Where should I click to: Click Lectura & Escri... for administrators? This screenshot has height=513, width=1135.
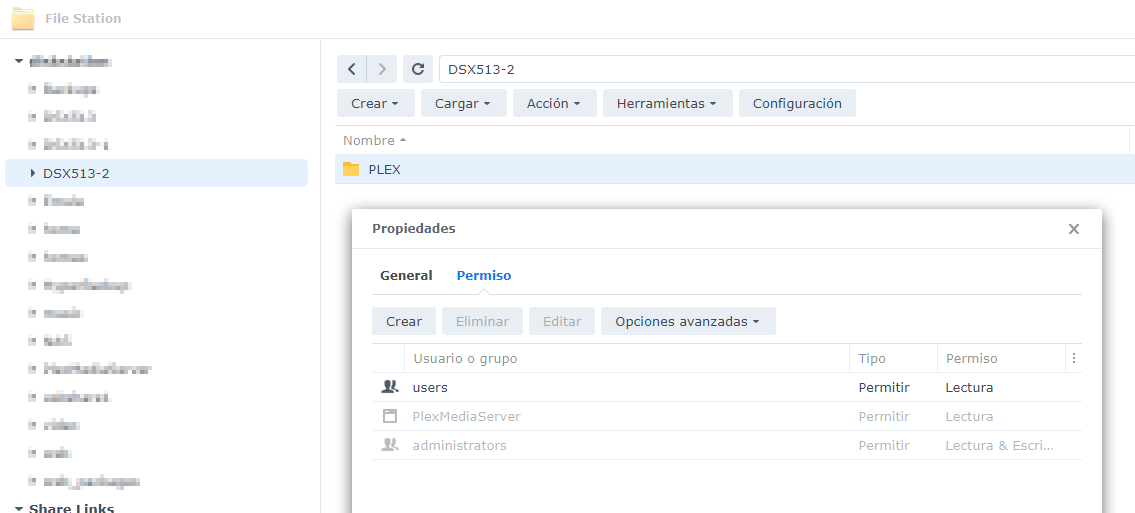coord(999,445)
